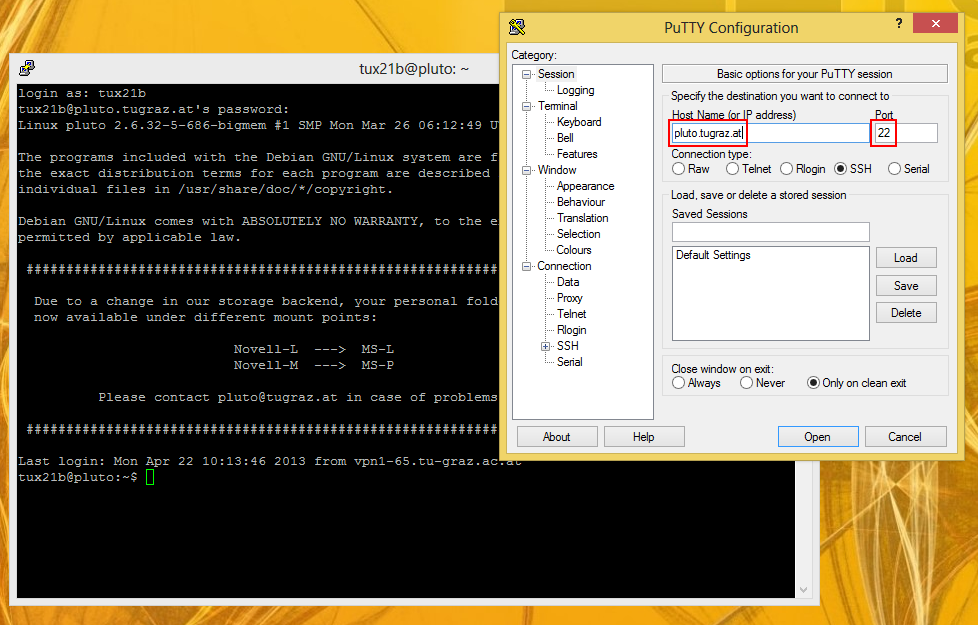The image size is (978, 625).
Task: Select the Session category
Action: (x=556, y=74)
